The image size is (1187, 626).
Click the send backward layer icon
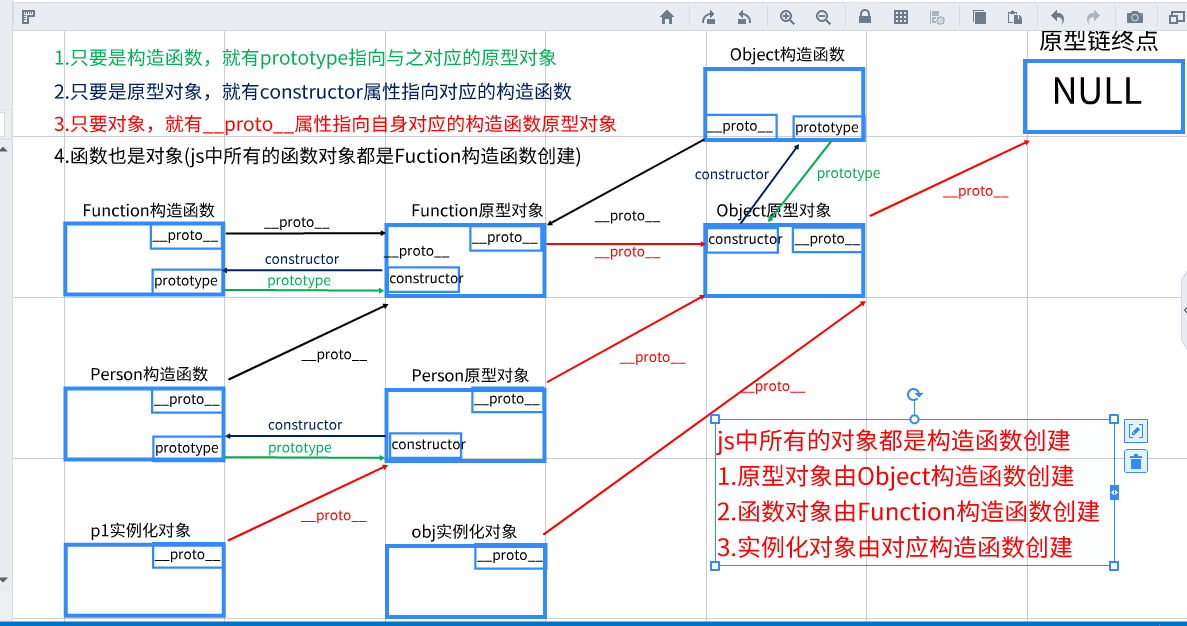click(x=744, y=17)
